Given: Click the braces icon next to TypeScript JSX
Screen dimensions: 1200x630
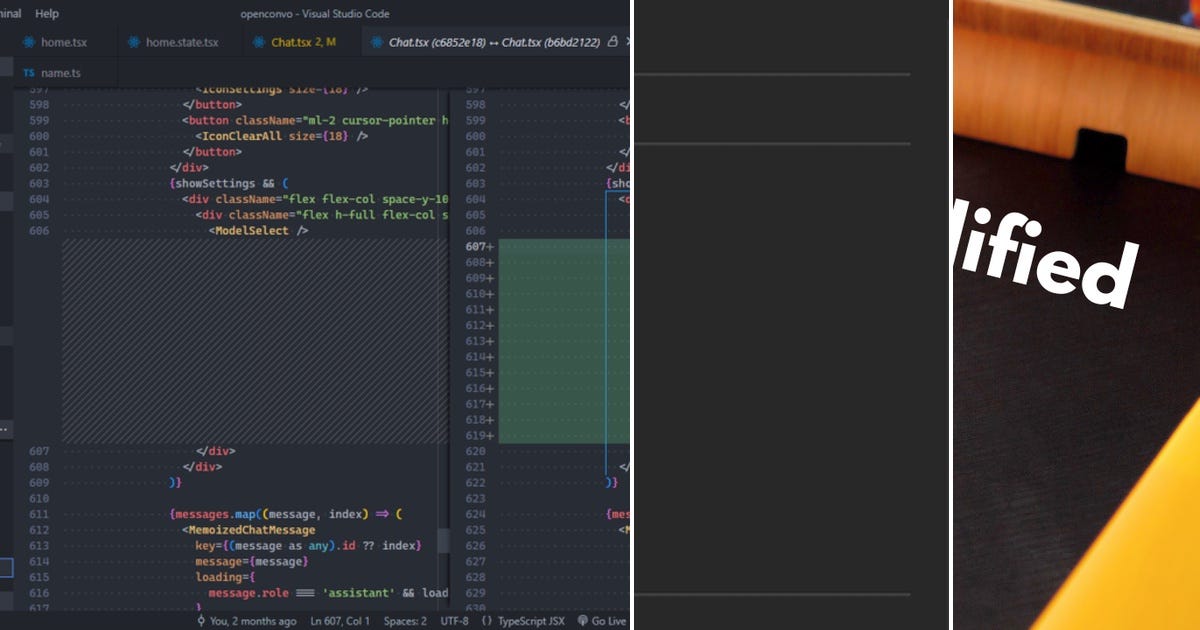Looking at the screenshot, I should (x=487, y=621).
